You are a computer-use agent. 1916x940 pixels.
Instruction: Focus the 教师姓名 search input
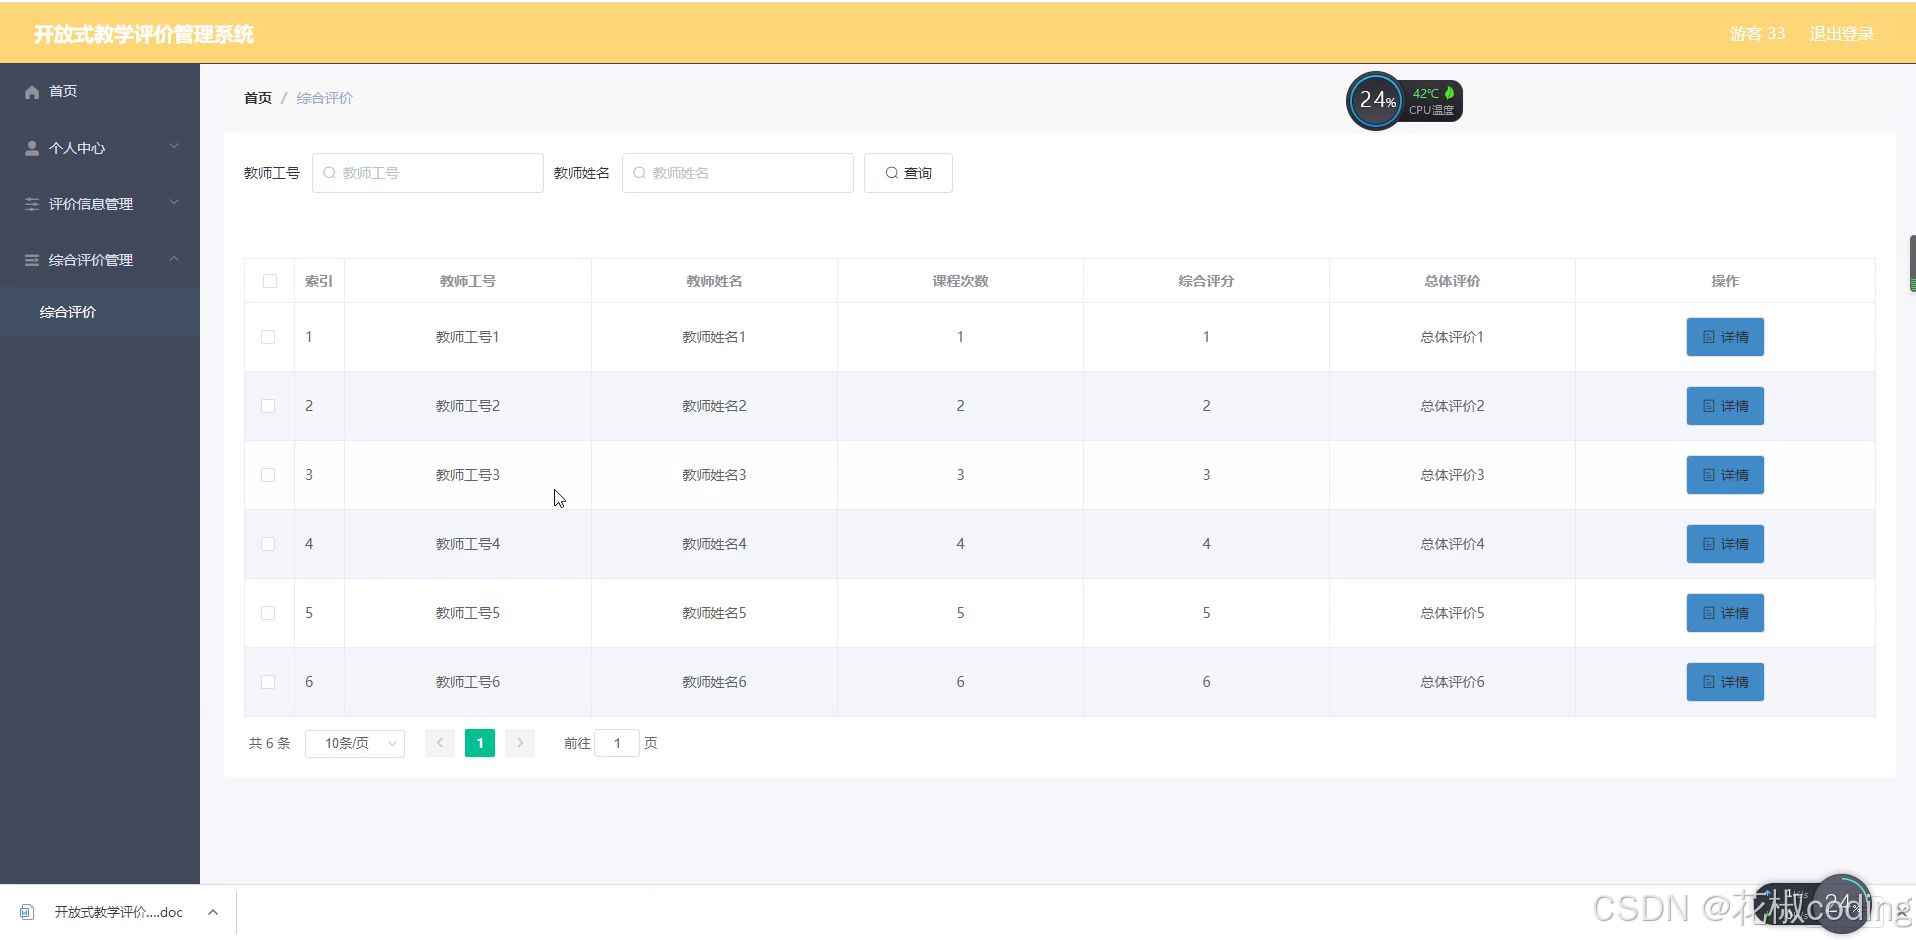point(738,173)
